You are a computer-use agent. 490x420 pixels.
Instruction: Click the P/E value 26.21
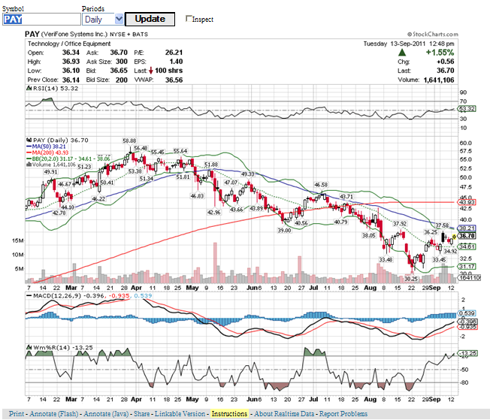point(174,52)
